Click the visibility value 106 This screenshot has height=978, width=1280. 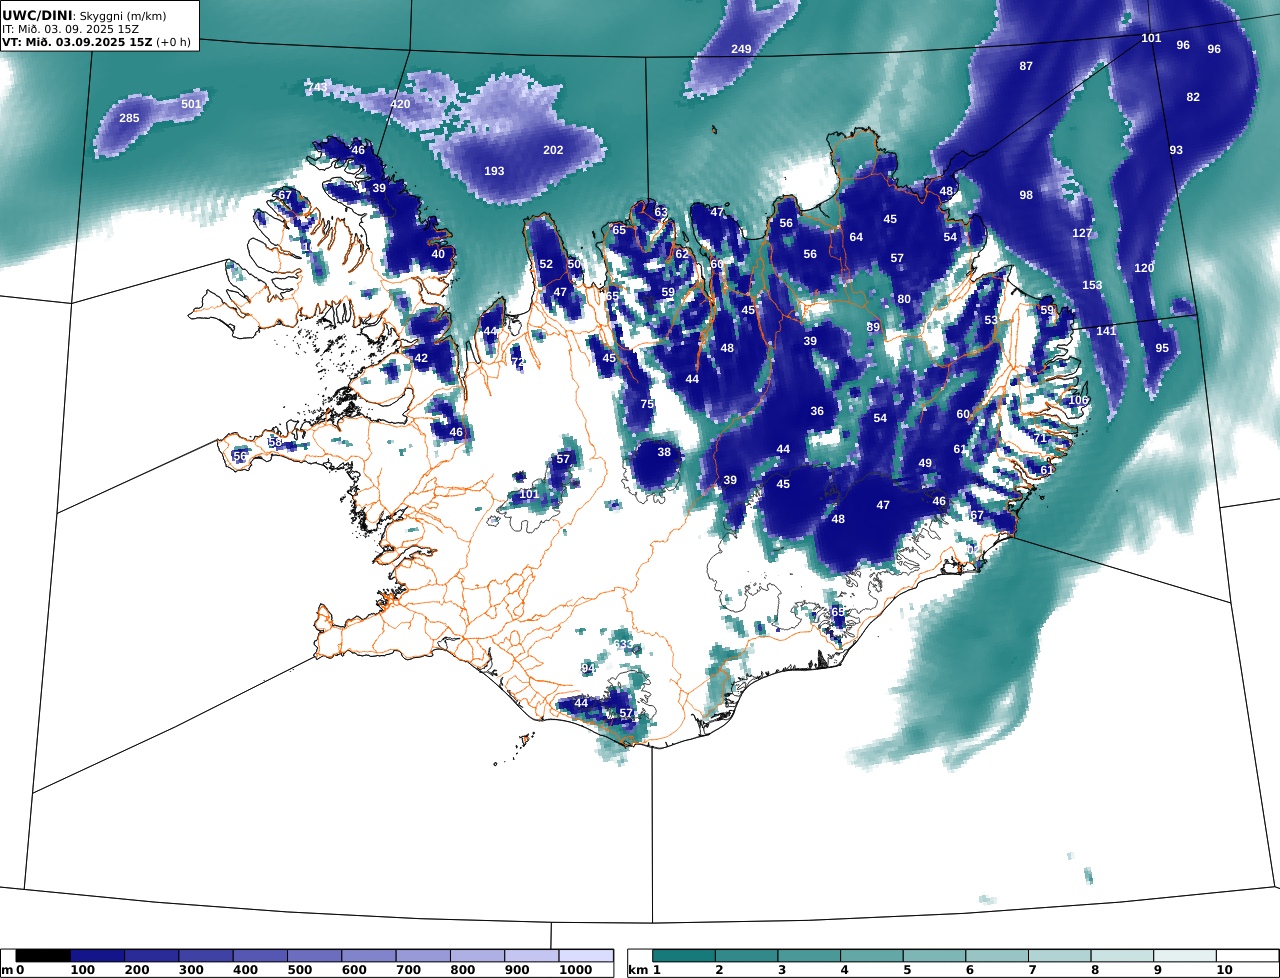(x=1078, y=400)
